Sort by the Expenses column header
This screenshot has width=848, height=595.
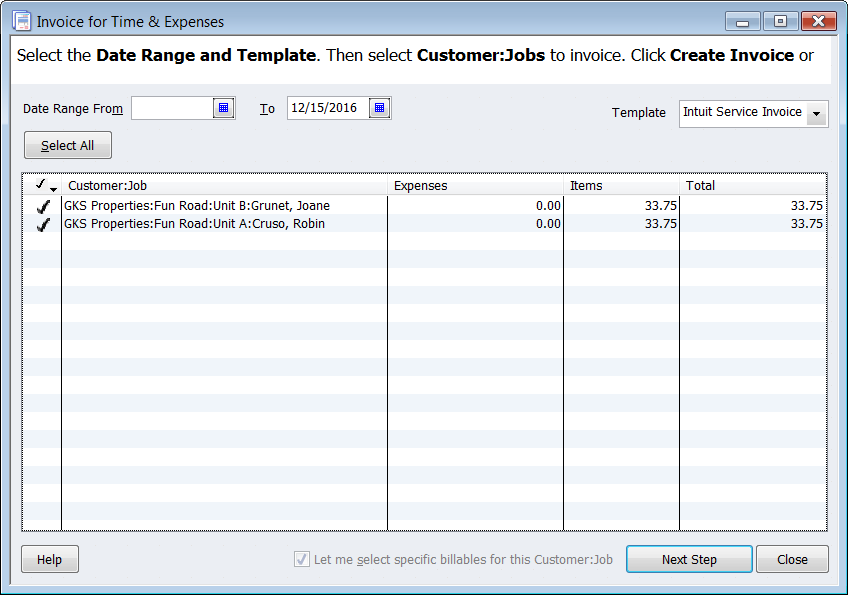click(x=475, y=186)
